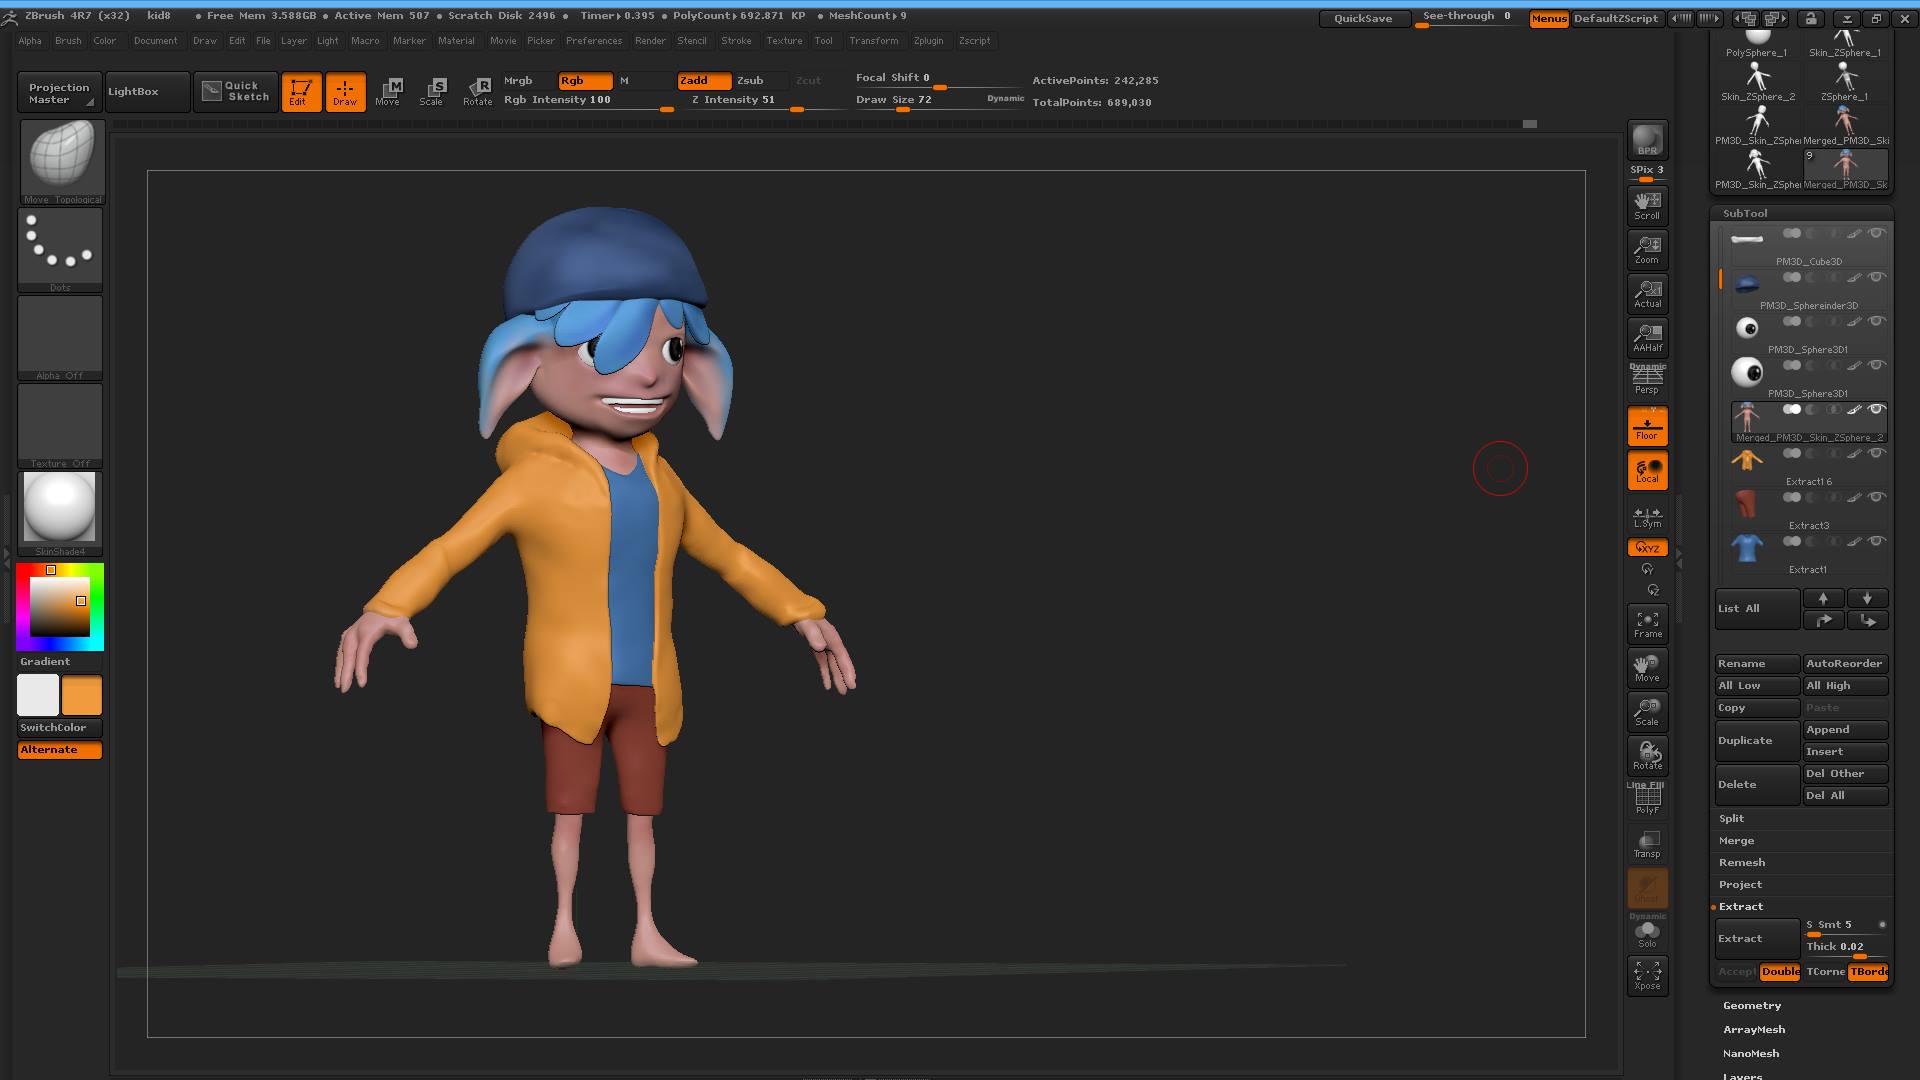1920x1080 pixels.
Task: Expand the Merge section
Action: (1736, 841)
